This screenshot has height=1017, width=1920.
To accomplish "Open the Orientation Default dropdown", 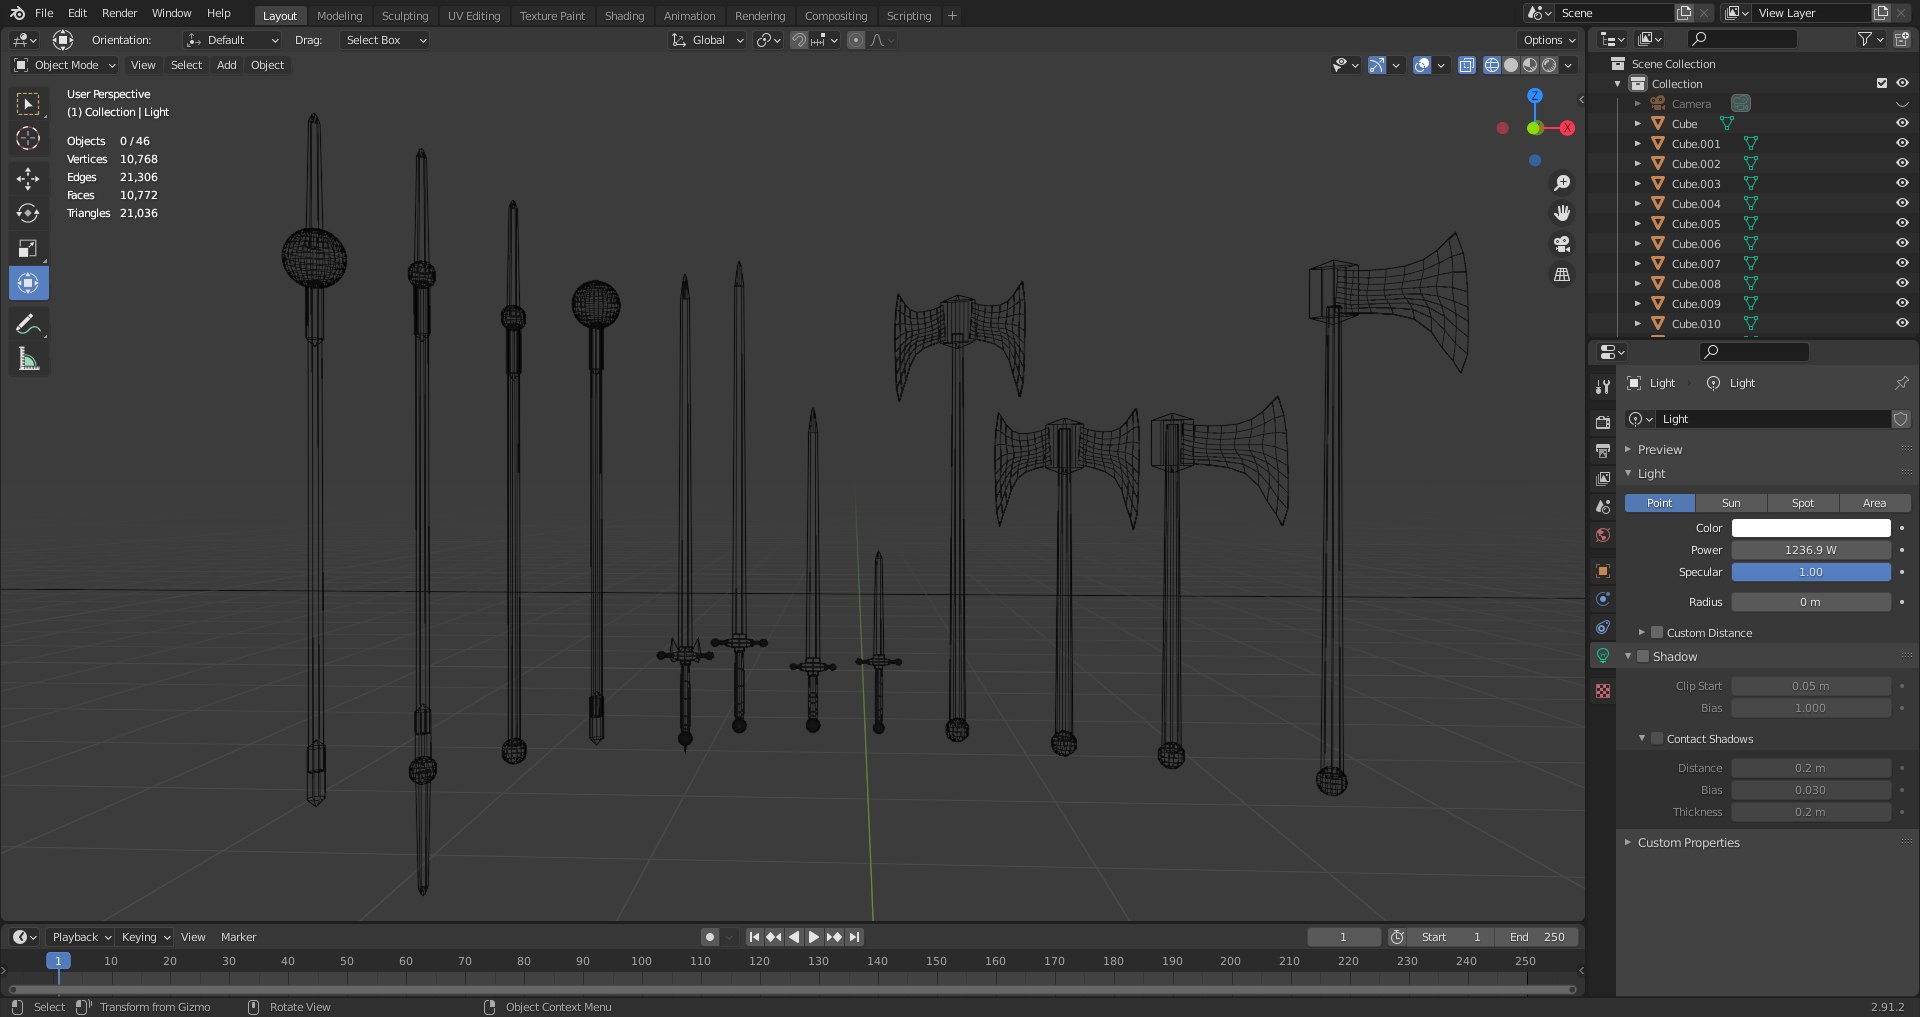I will (232, 40).
